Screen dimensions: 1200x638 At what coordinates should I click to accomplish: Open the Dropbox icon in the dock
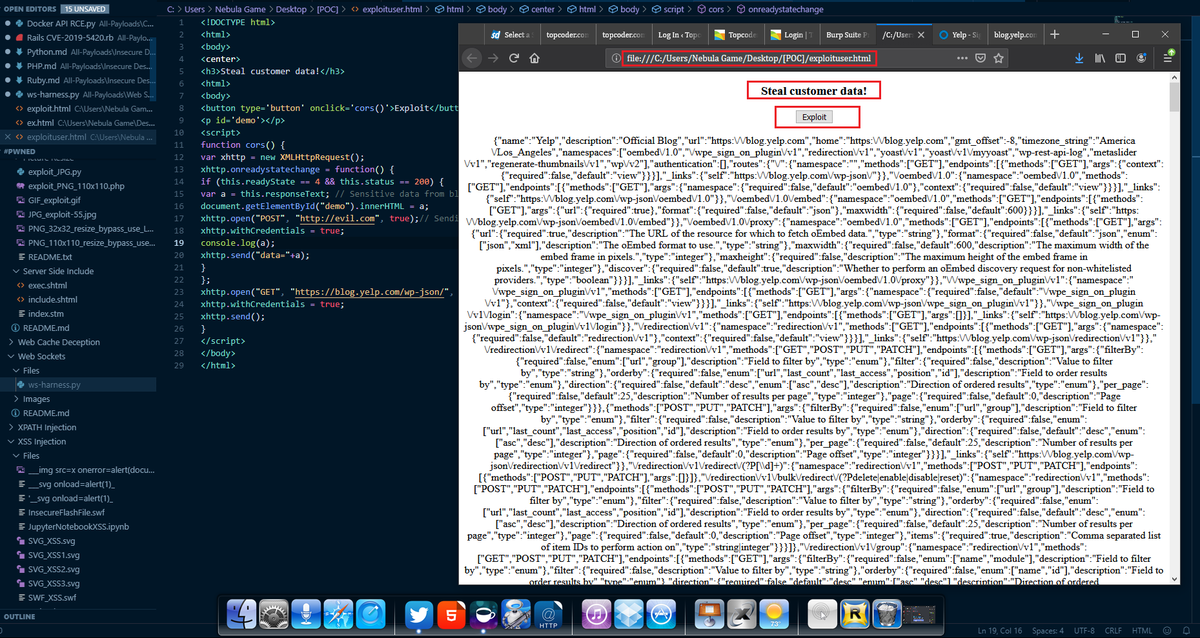coord(630,615)
